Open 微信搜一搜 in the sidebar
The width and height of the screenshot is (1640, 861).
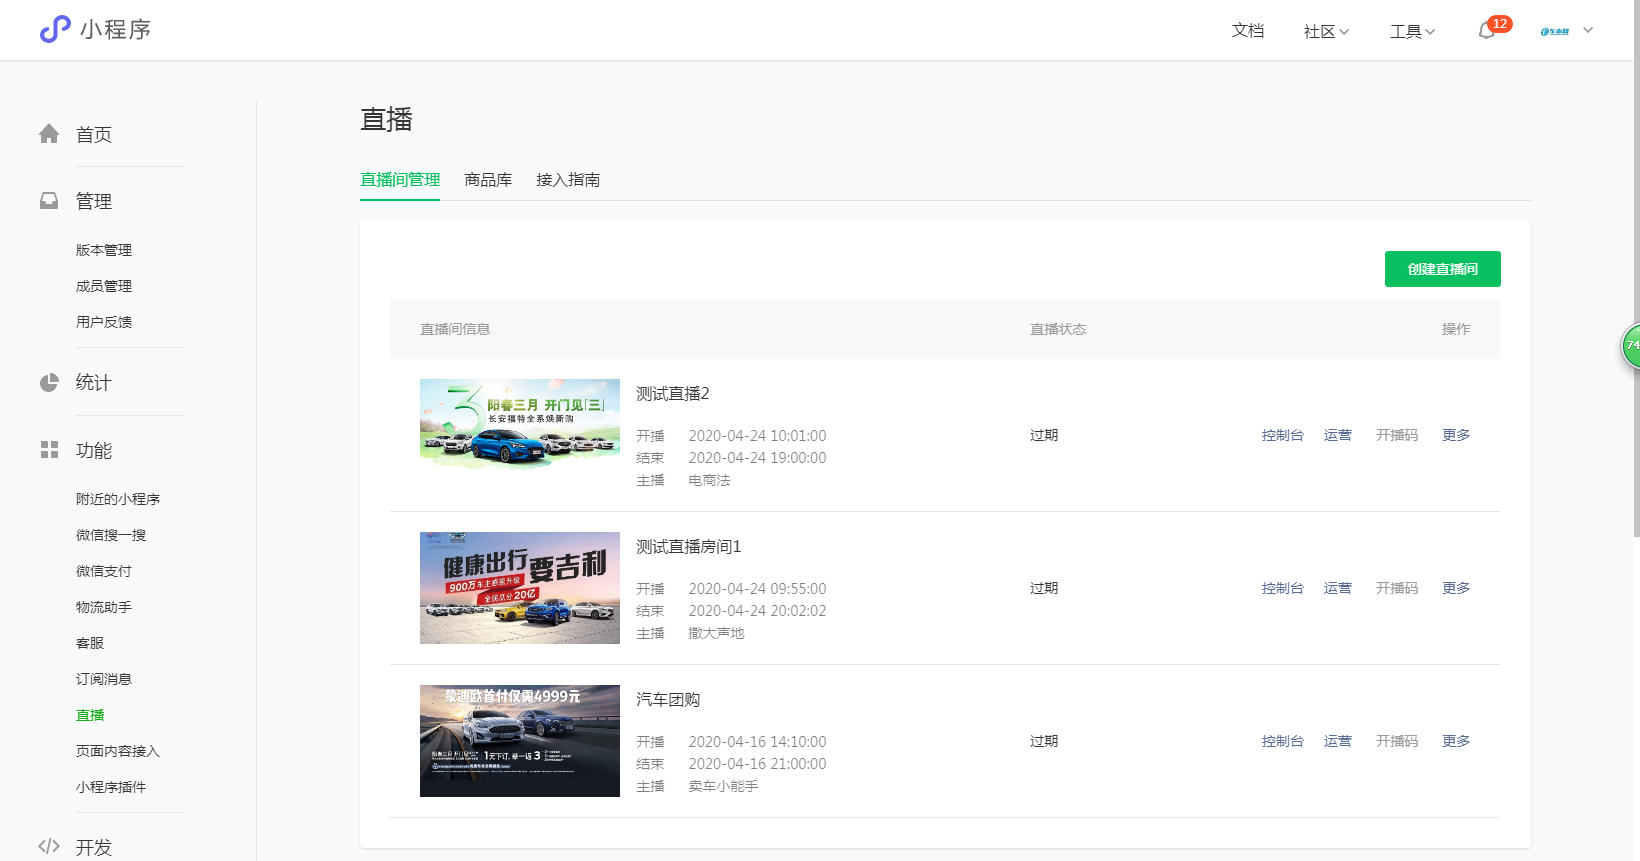(x=111, y=535)
